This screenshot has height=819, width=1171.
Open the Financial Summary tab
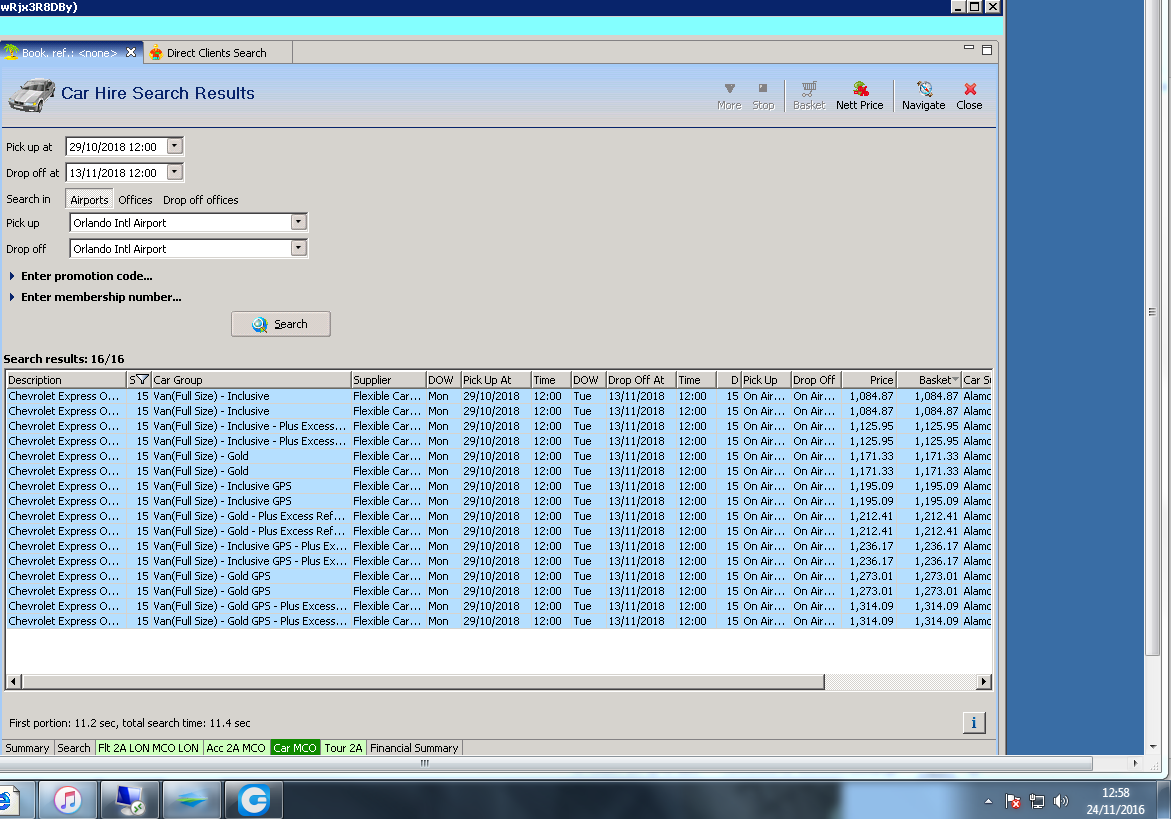414,747
